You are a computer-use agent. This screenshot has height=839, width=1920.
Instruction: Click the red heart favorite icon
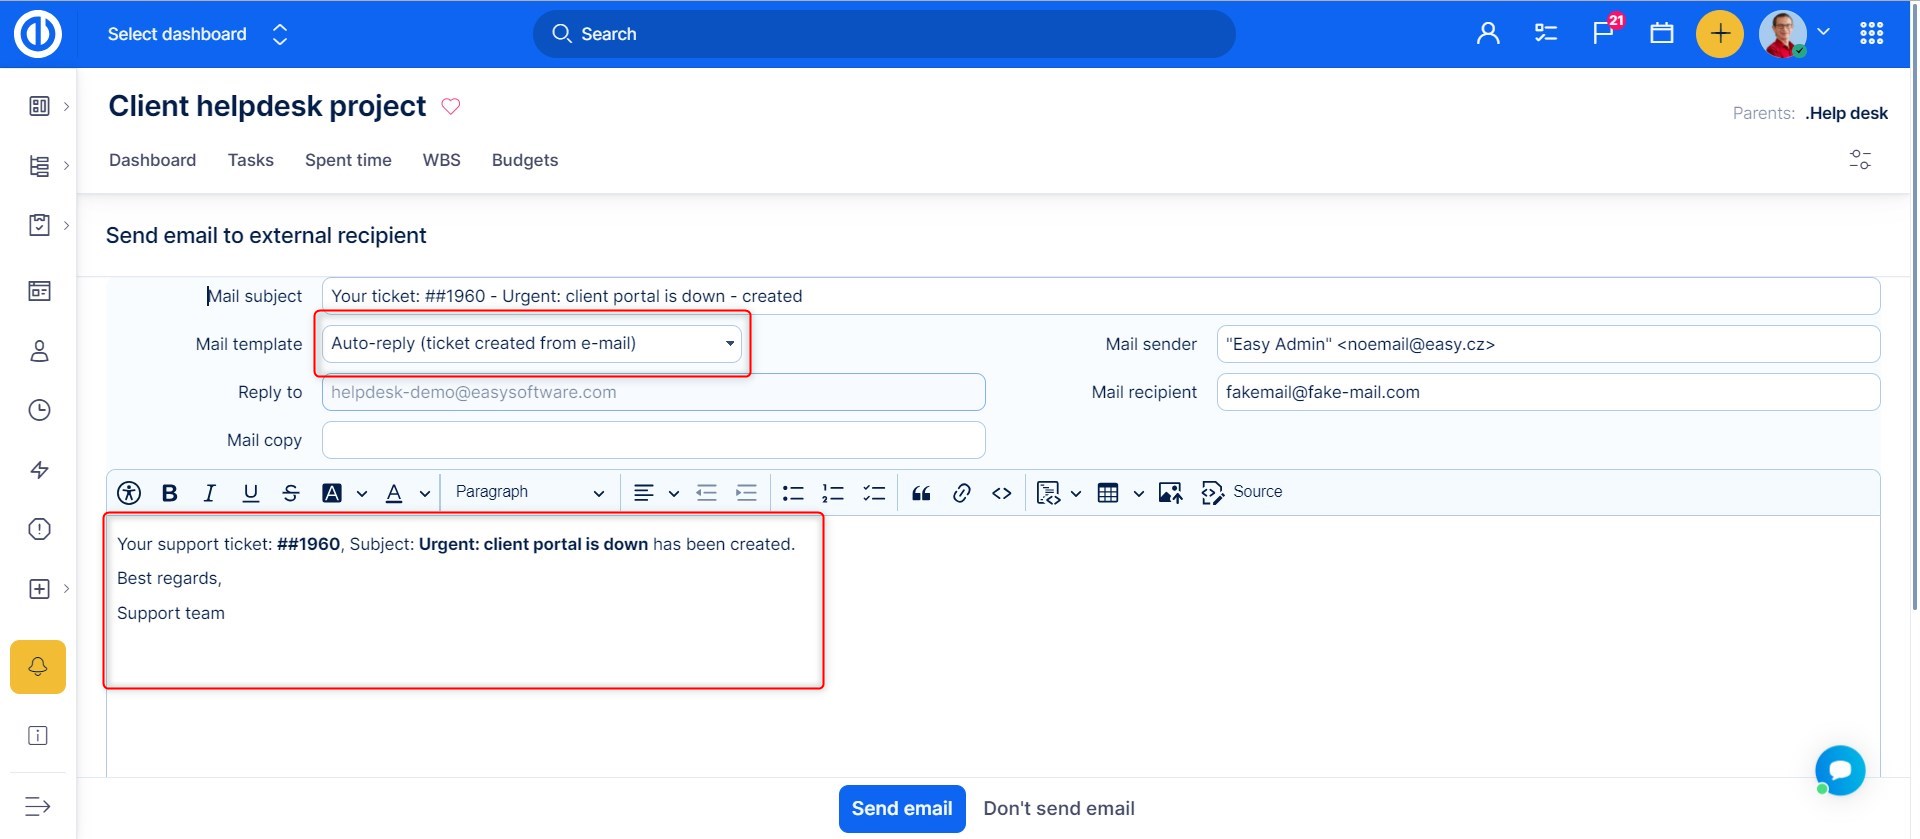point(451,107)
